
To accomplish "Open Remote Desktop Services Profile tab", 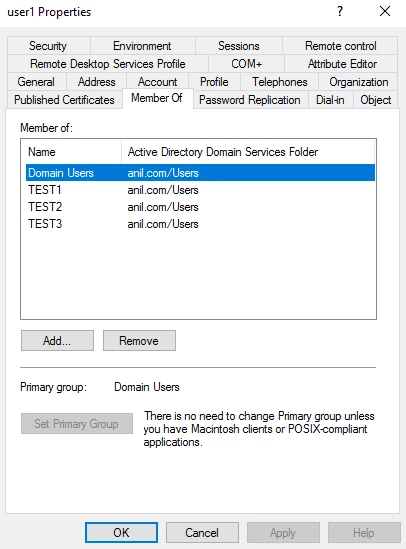I will click(x=108, y=64).
